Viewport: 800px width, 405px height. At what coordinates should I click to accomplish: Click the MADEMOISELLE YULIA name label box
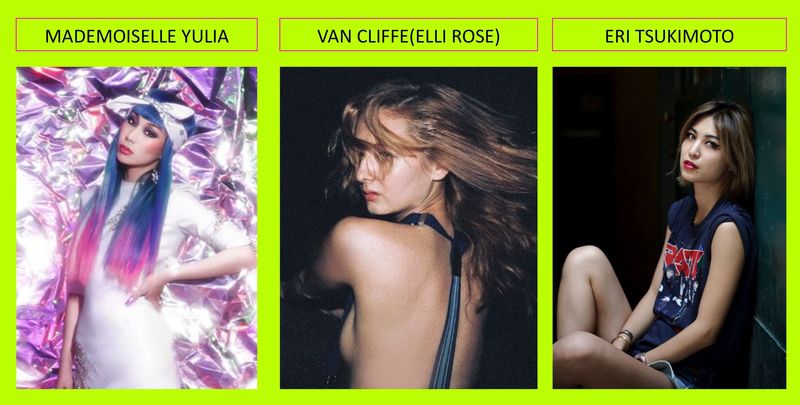[137, 35]
